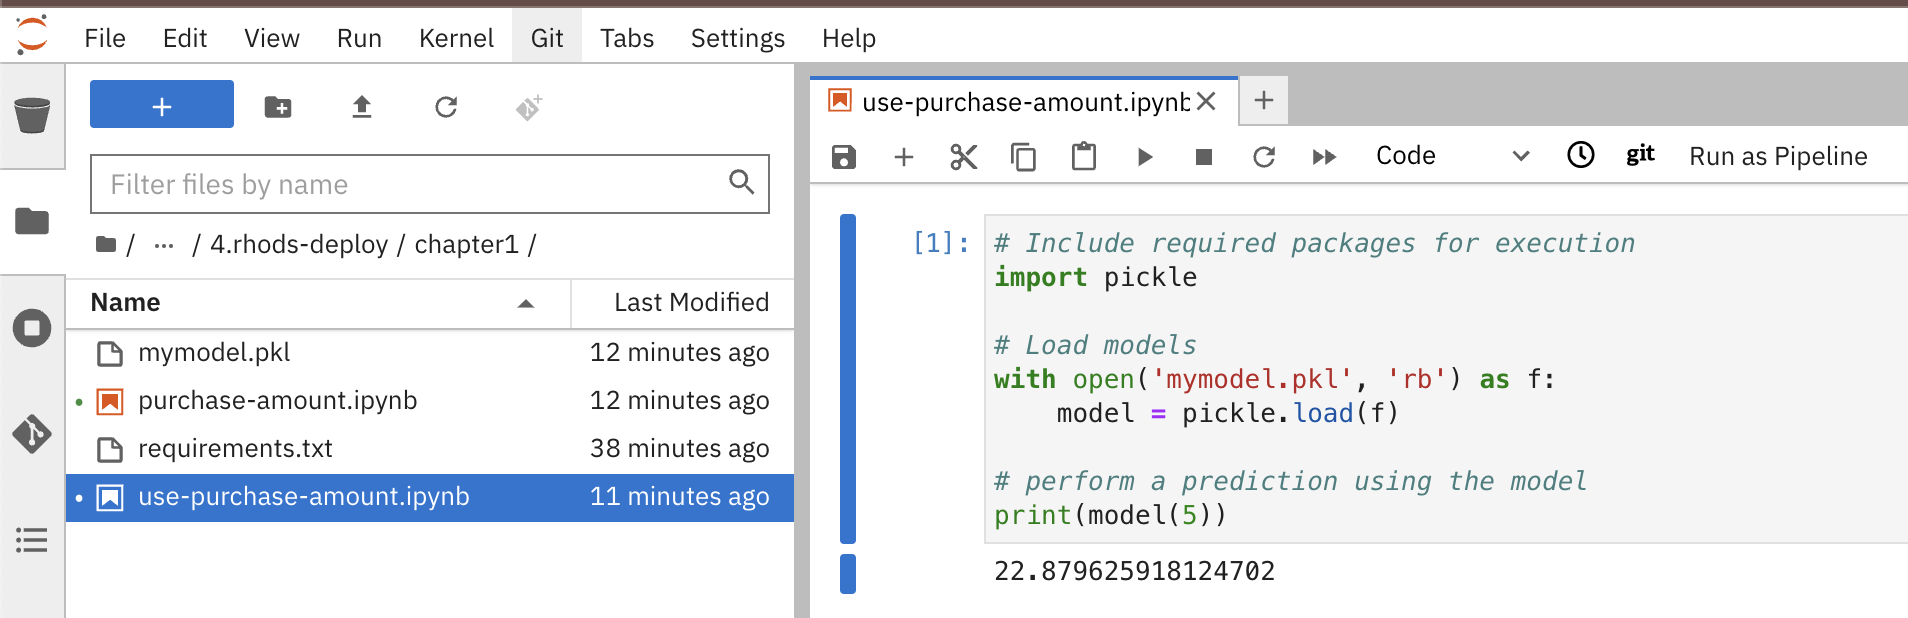1908x618 pixels.
Task: Open the View menu
Action: coord(272,38)
